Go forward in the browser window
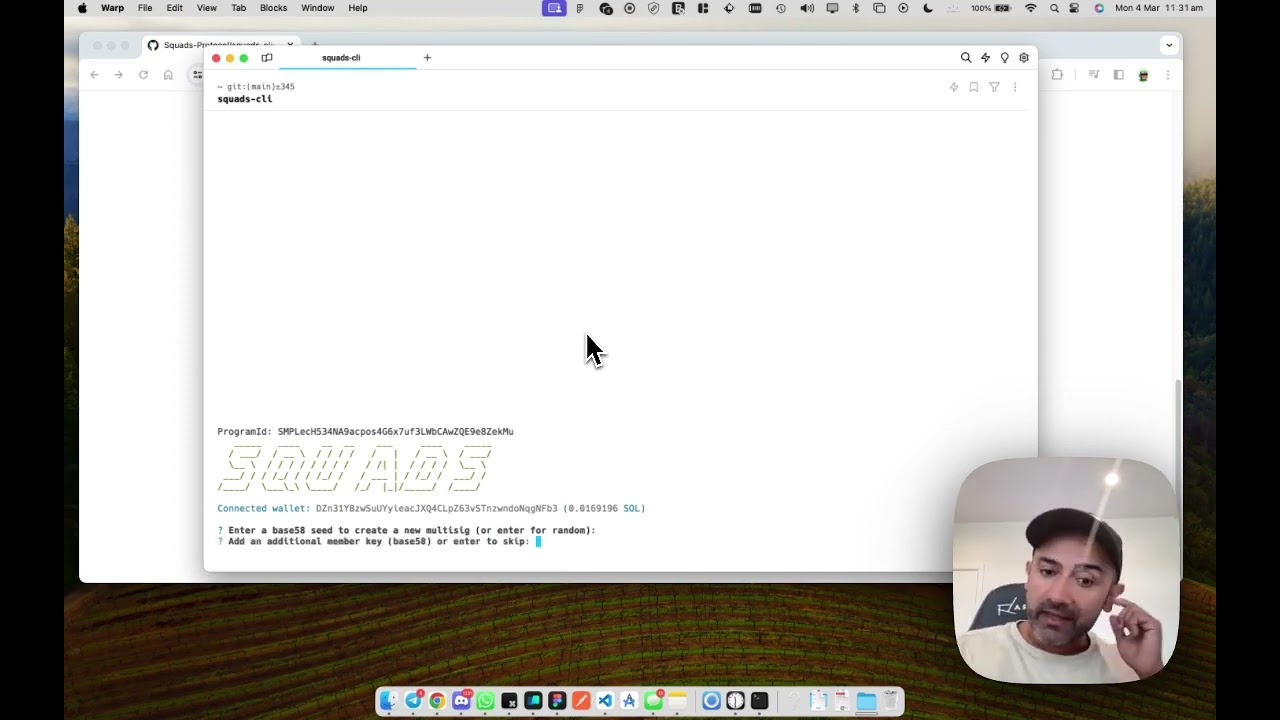The image size is (1280, 720). tap(119, 75)
